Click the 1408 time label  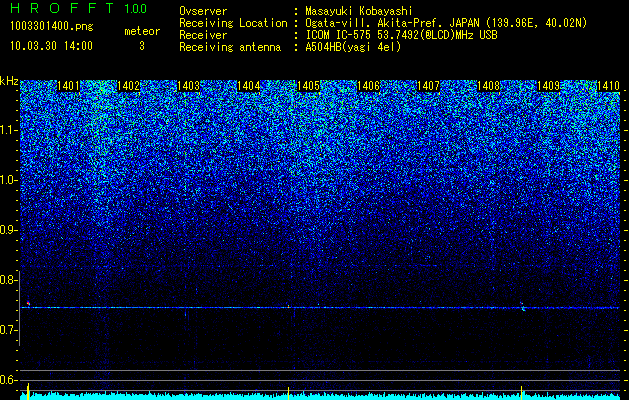pyautogui.click(x=489, y=86)
